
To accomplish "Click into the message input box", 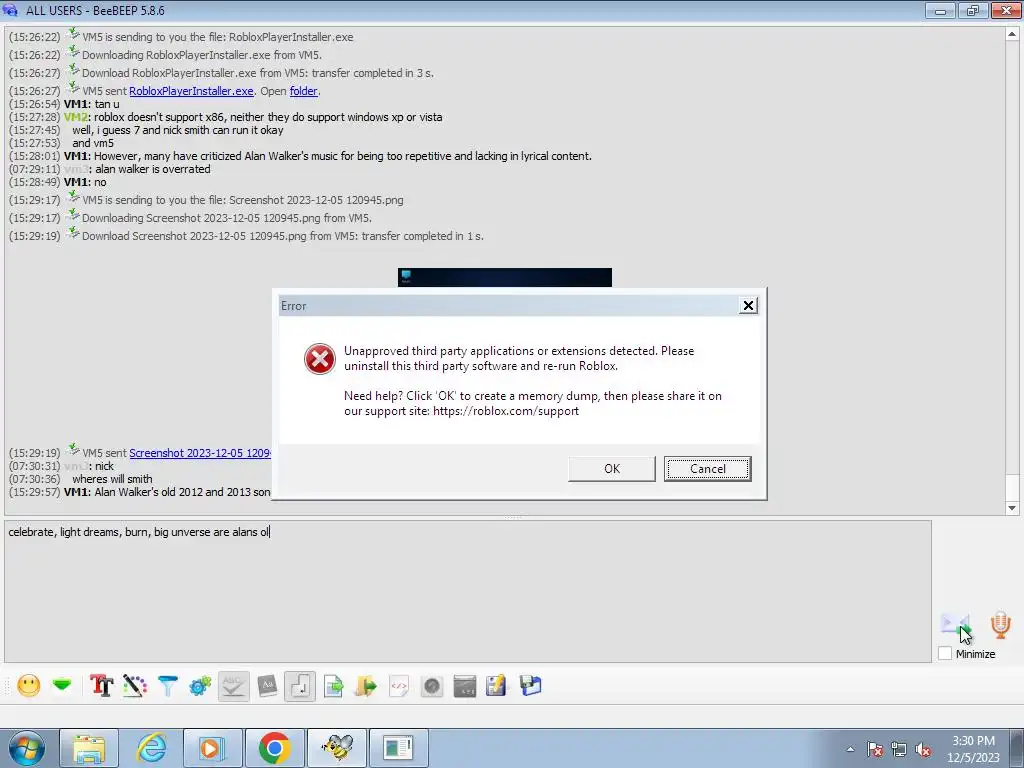I will pos(468,592).
